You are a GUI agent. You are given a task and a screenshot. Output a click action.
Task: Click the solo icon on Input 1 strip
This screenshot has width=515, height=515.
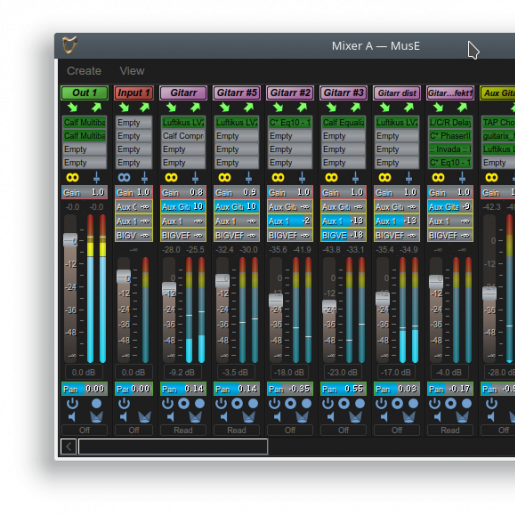pos(145,417)
